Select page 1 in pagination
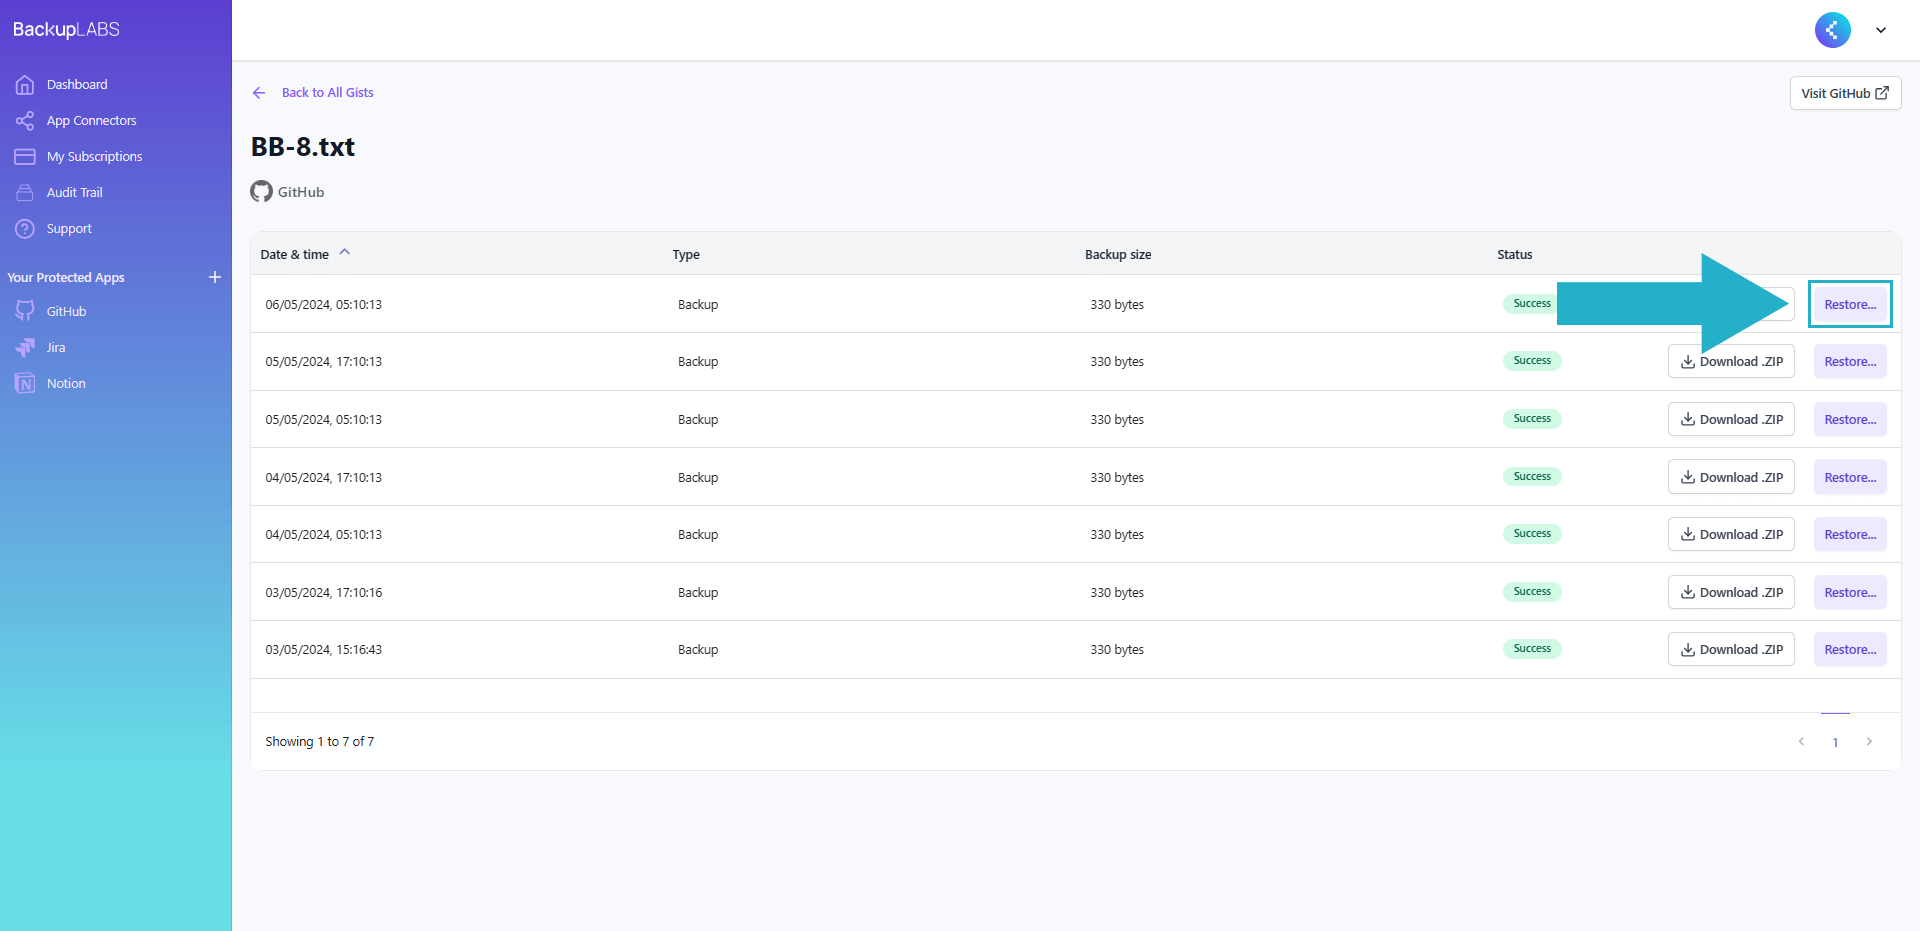This screenshot has height=931, width=1920. pos(1835,742)
